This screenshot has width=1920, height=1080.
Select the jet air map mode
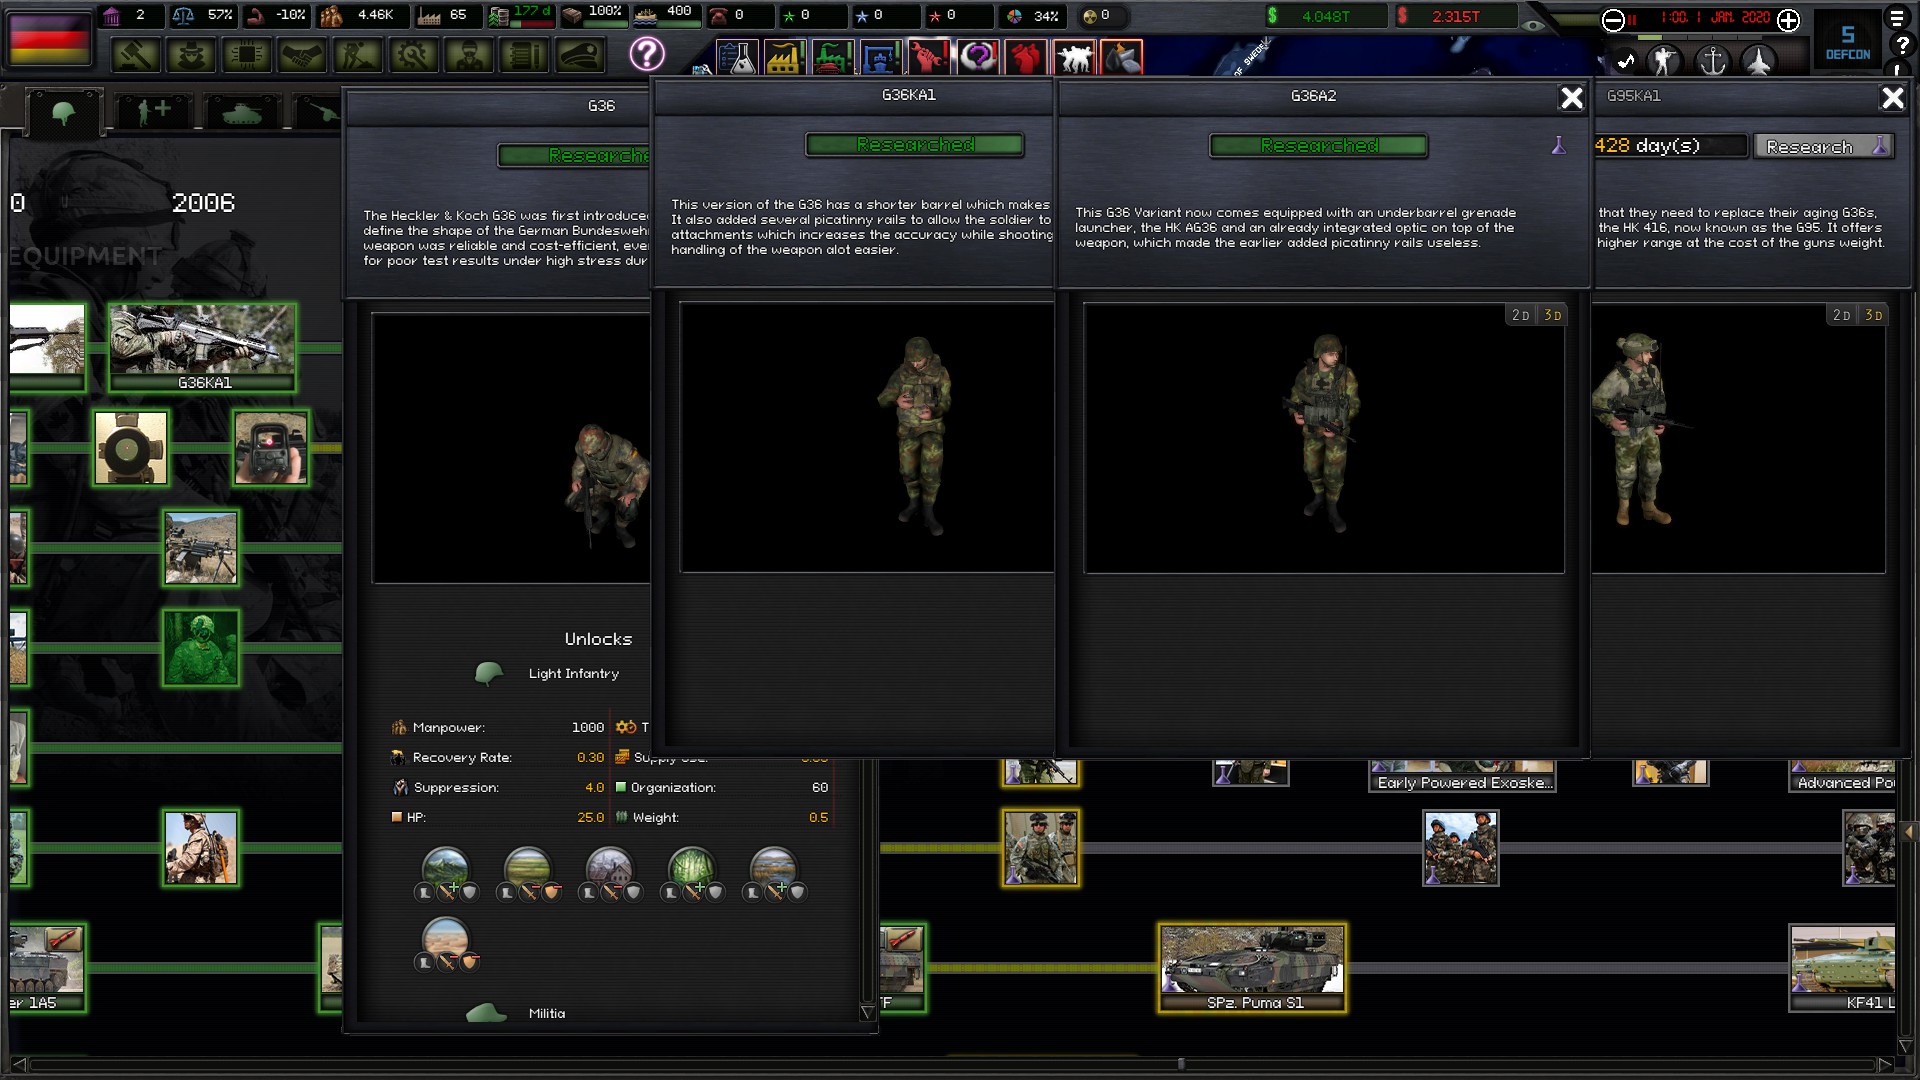(1759, 61)
